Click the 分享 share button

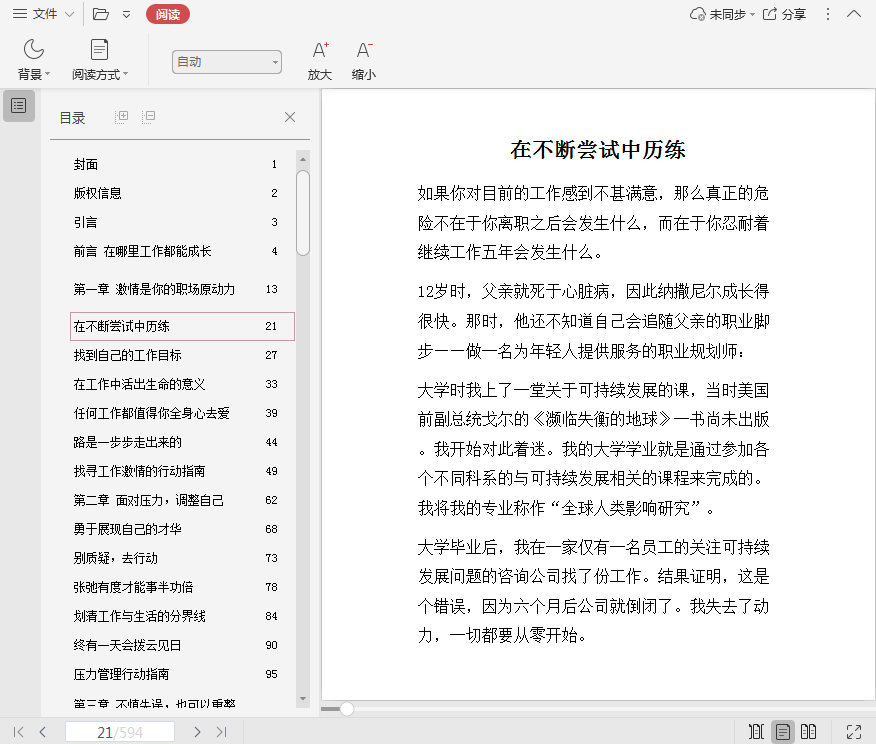[784, 14]
